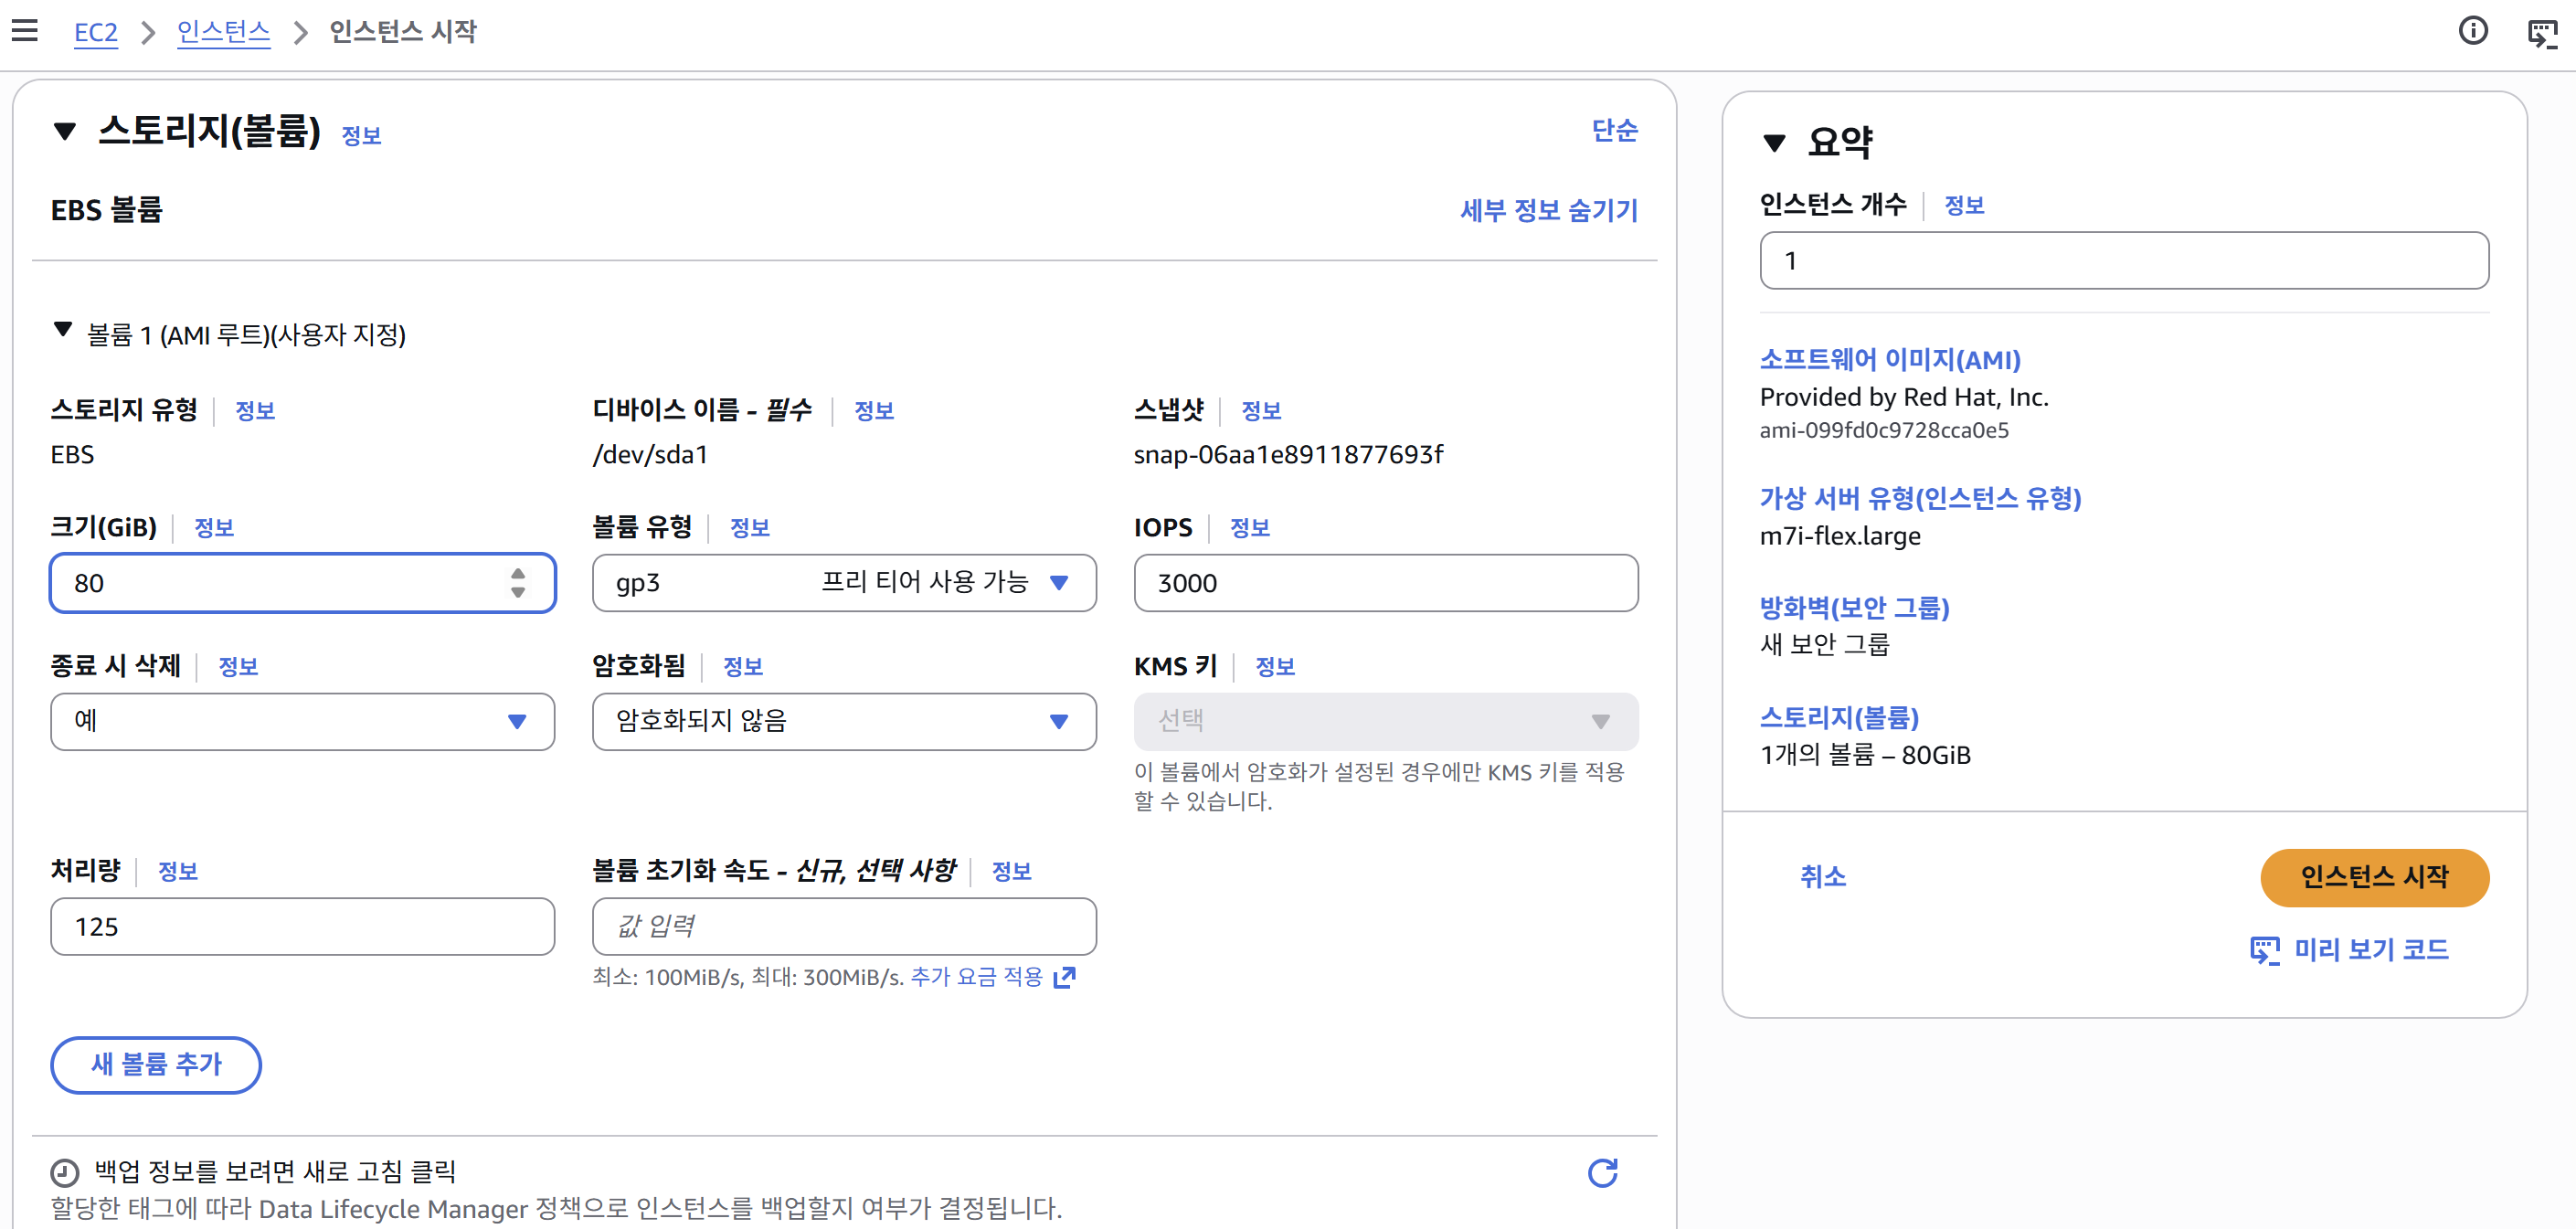
Task: Click the clock icon beside backup info text
Action: (x=65, y=1172)
